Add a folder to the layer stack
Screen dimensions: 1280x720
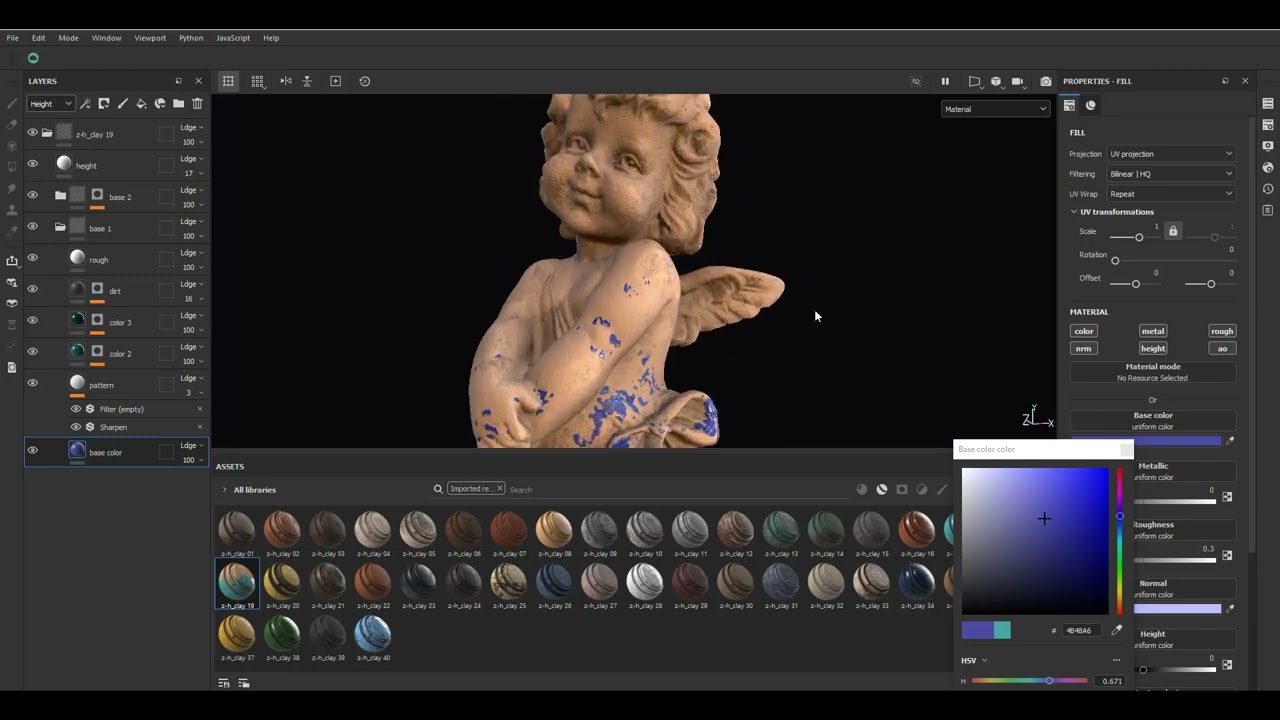tap(178, 103)
